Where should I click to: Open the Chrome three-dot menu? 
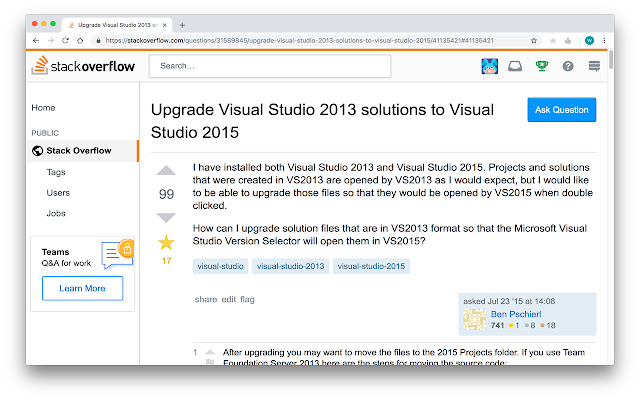point(604,40)
